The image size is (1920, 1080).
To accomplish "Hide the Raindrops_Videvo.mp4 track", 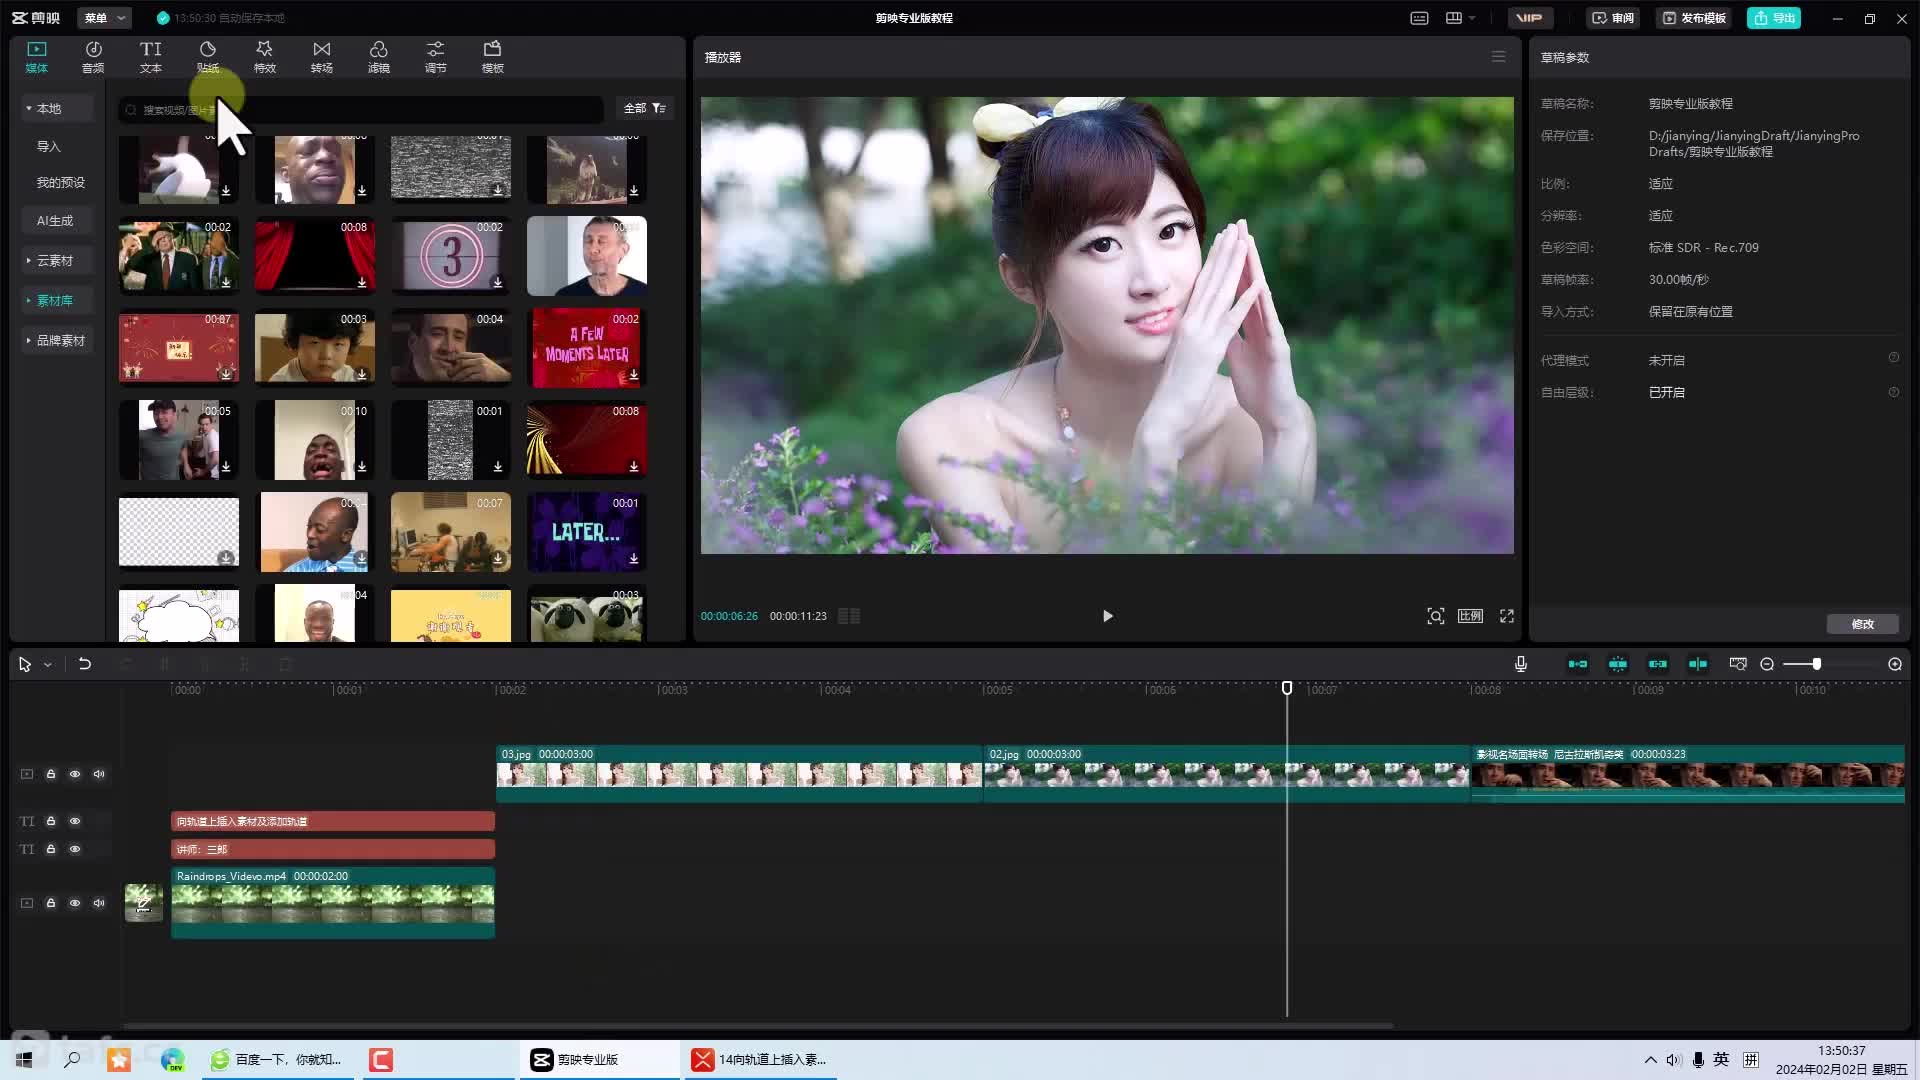I will [75, 903].
